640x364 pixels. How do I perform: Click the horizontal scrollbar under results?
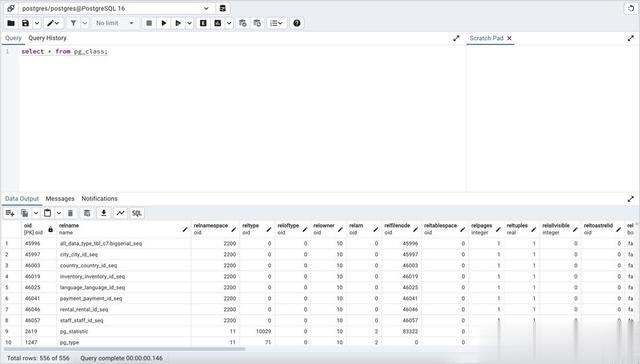pos(124,349)
